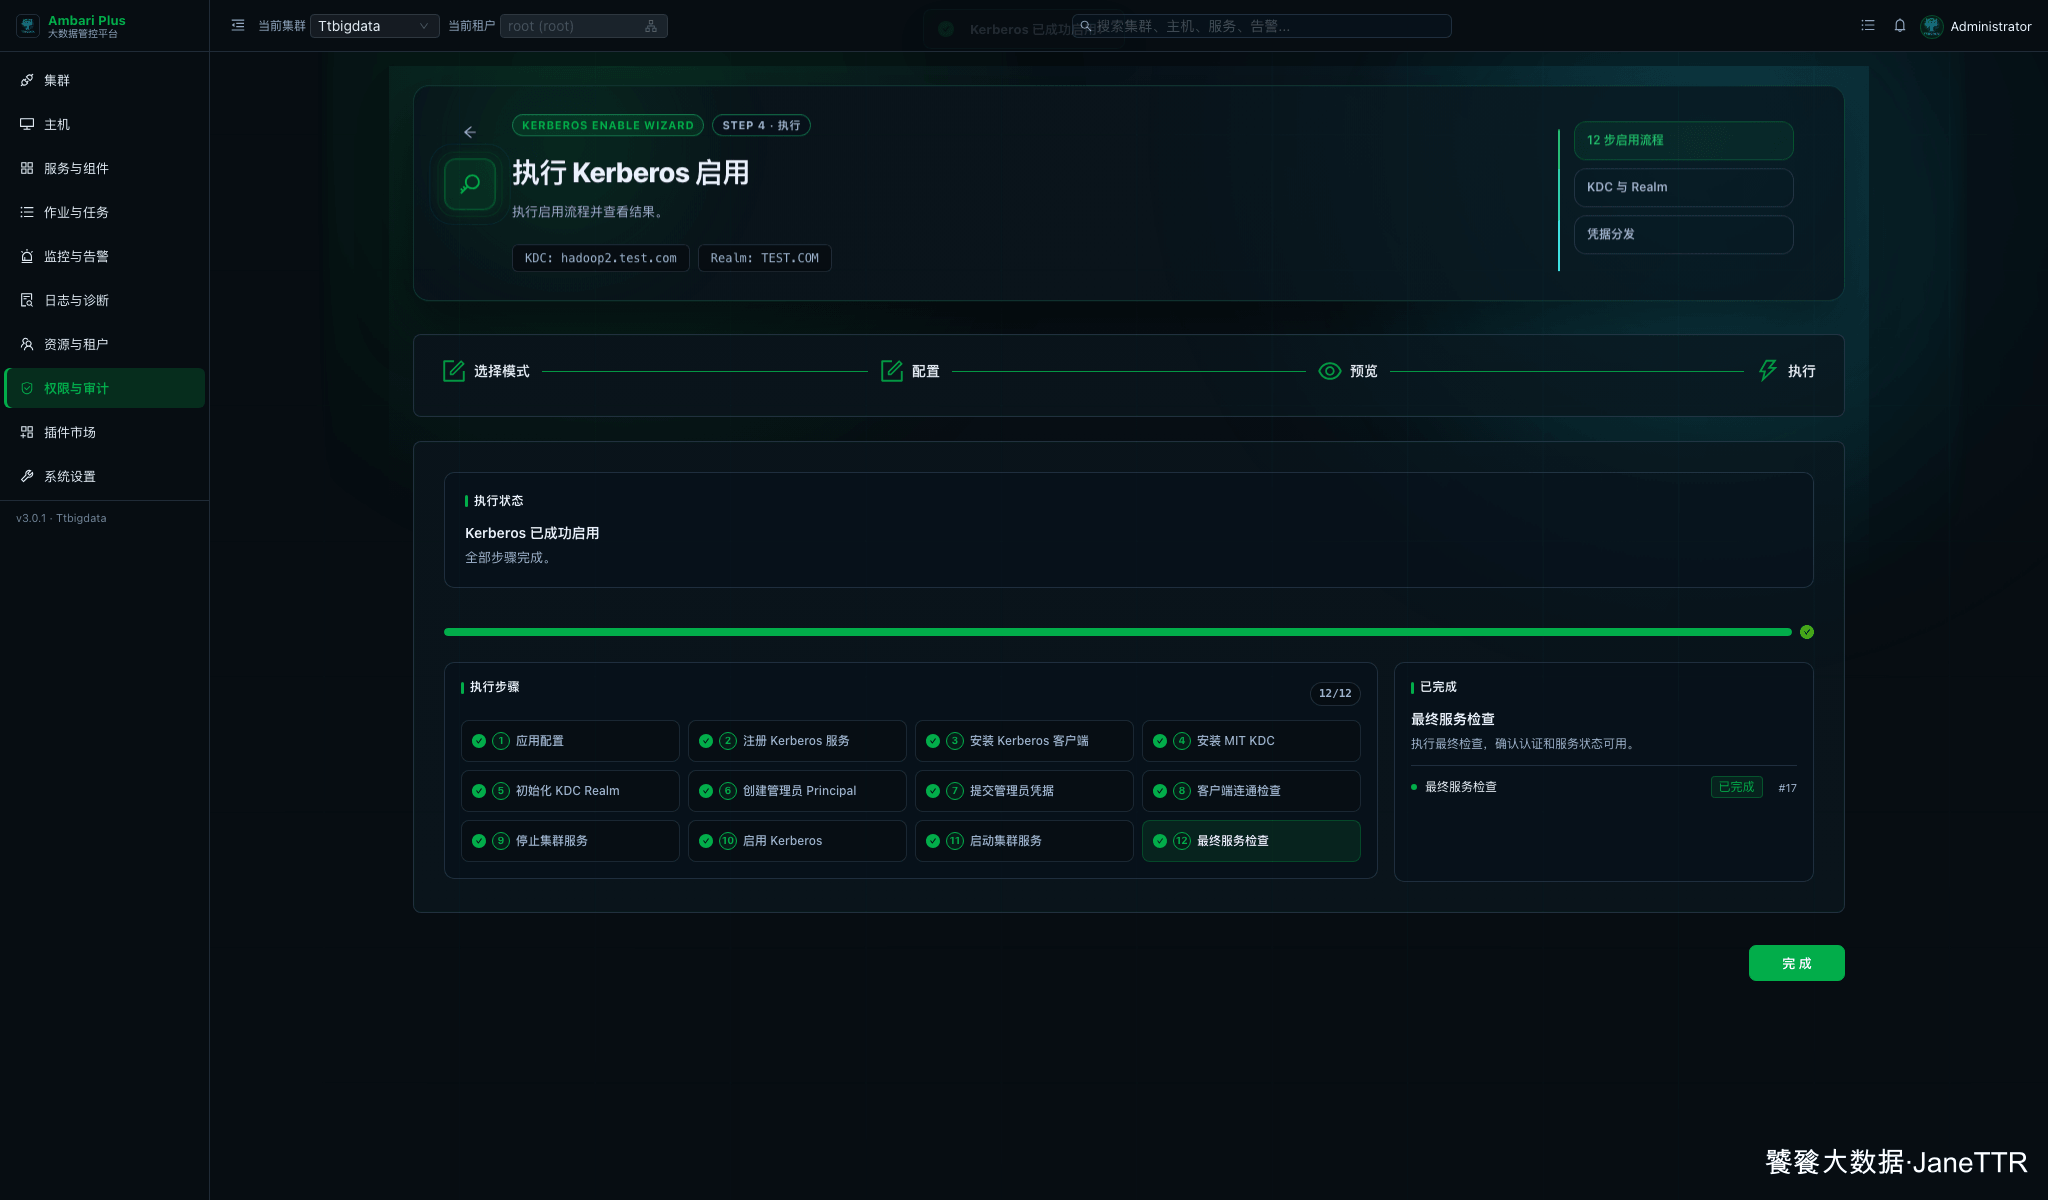Click the global search input field
The image size is (2048, 1200).
[1261, 26]
